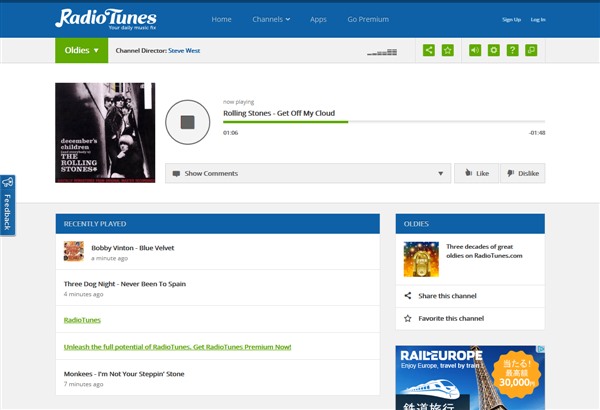Click the audio level bars indicator
Viewport: 600px width, 410px height.
(382, 52)
